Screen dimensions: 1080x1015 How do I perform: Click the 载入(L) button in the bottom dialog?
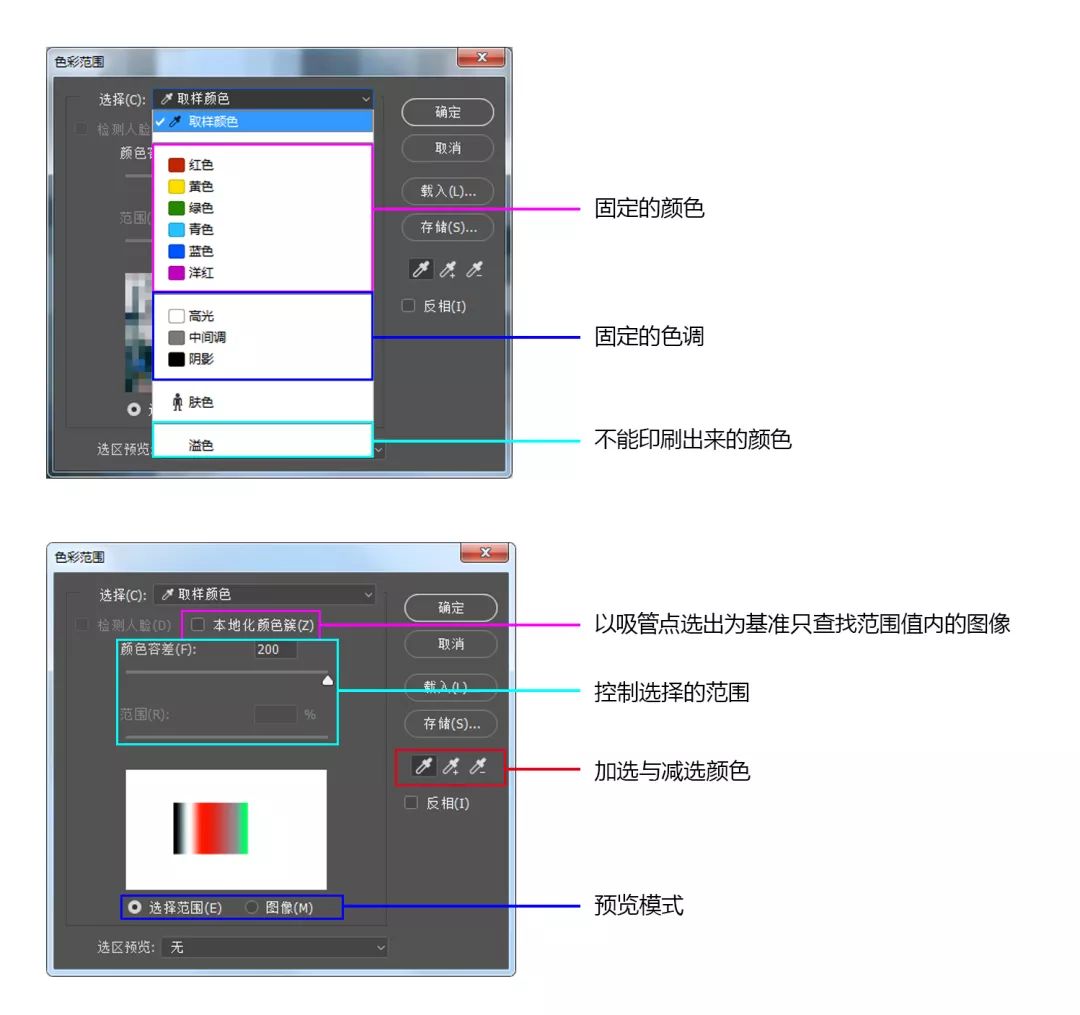[x=448, y=688]
